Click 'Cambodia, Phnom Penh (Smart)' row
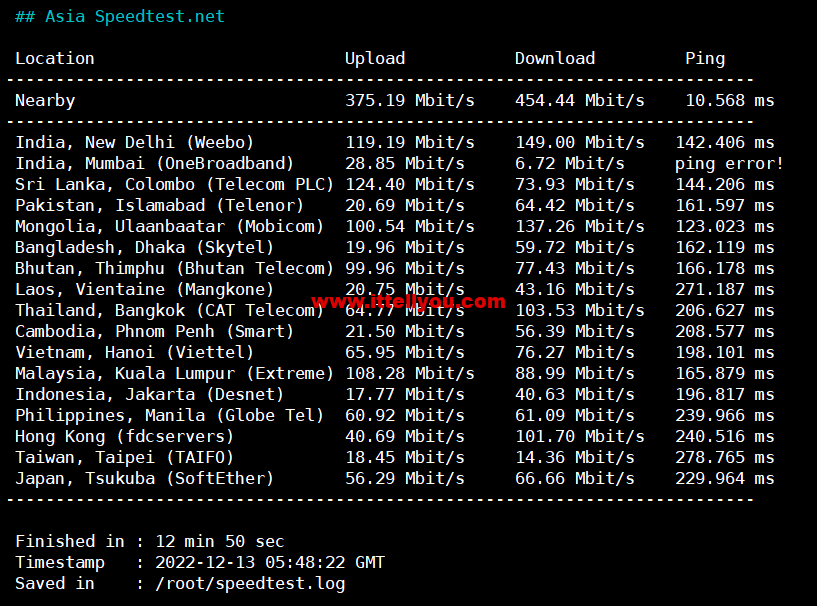Viewport: 817px width, 606px height. (155, 331)
